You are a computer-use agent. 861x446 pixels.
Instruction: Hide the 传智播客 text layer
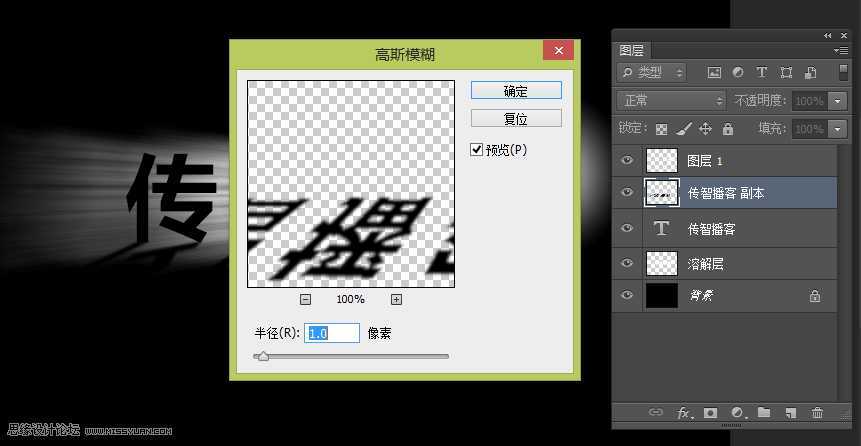pyautogui.click(x=627, y=227)
